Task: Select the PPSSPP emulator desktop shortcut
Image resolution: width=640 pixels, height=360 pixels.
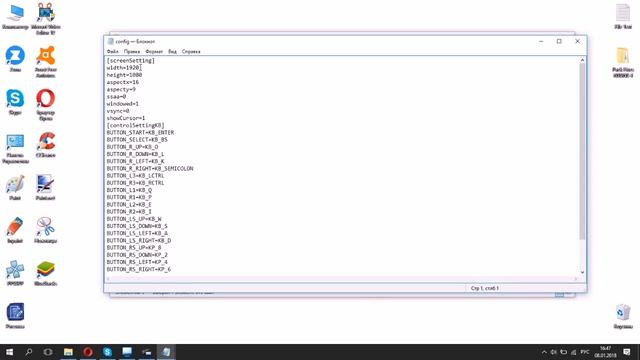Action: click(x=15, y=273)
